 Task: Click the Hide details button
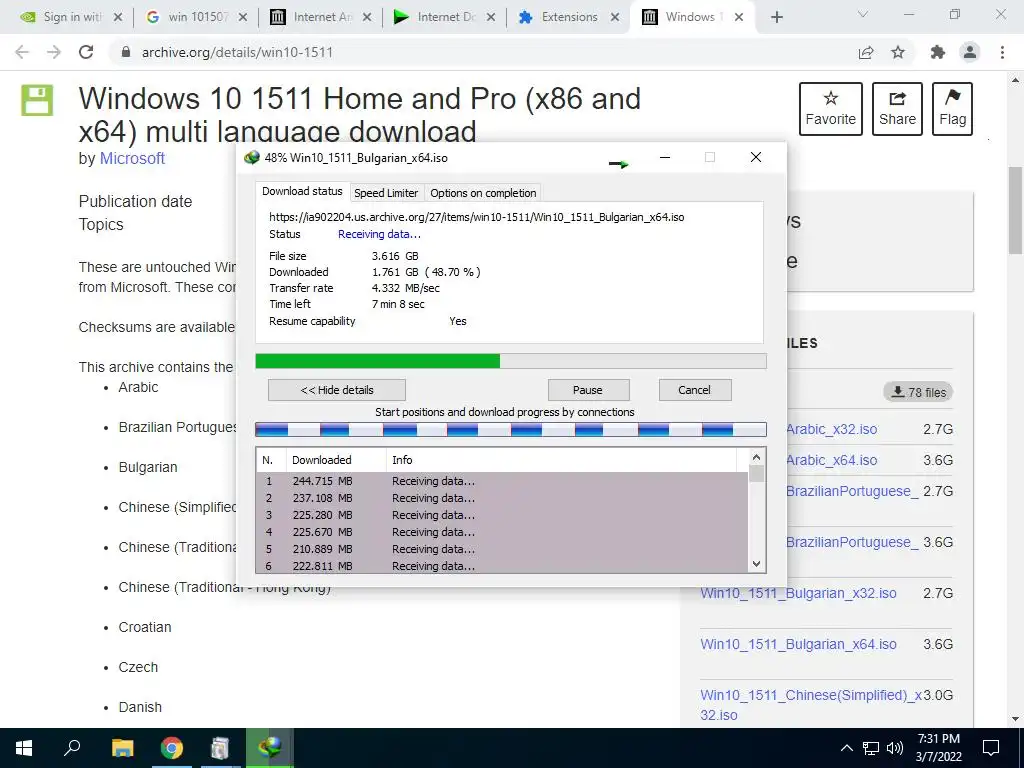click(337, 390)
